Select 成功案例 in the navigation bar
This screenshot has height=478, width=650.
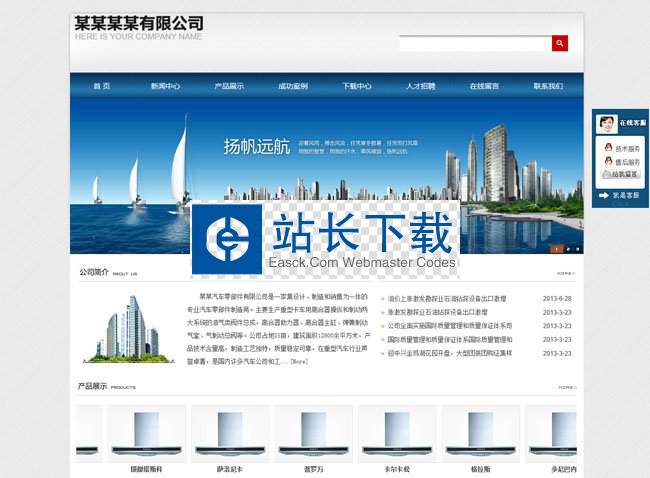click(293, 86)
